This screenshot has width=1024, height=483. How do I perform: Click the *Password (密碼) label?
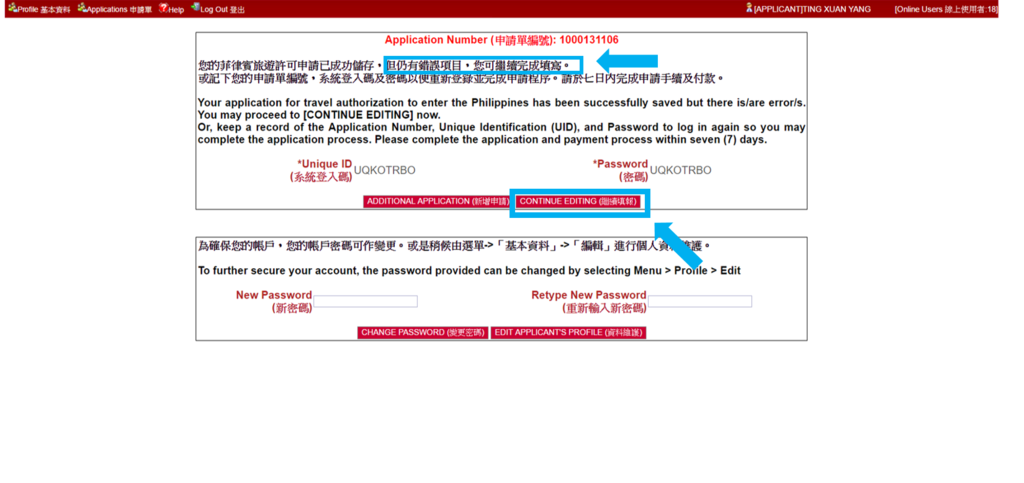(620, 170)
